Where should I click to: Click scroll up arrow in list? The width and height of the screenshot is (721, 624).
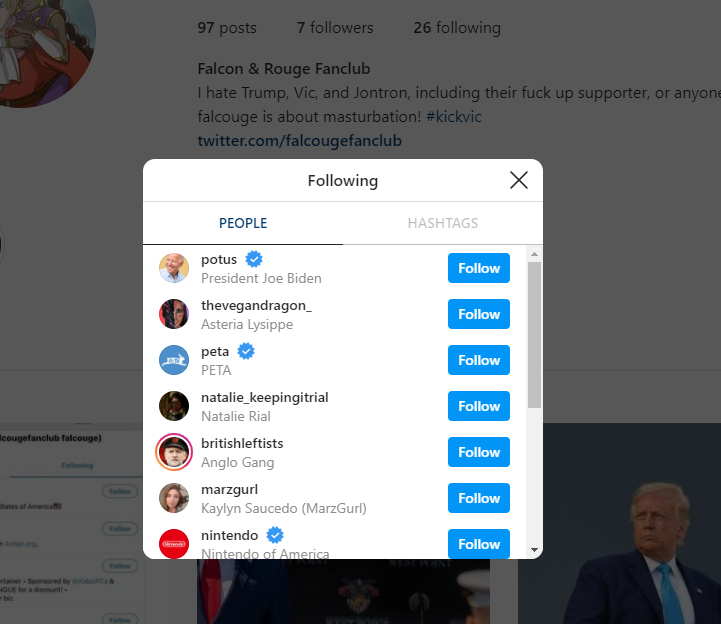pyautogui.click(x=534, y=254)
